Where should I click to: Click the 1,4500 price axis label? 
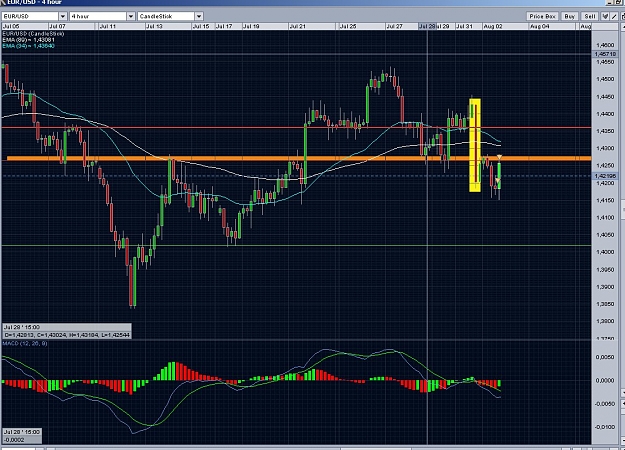tap(605, 79)
